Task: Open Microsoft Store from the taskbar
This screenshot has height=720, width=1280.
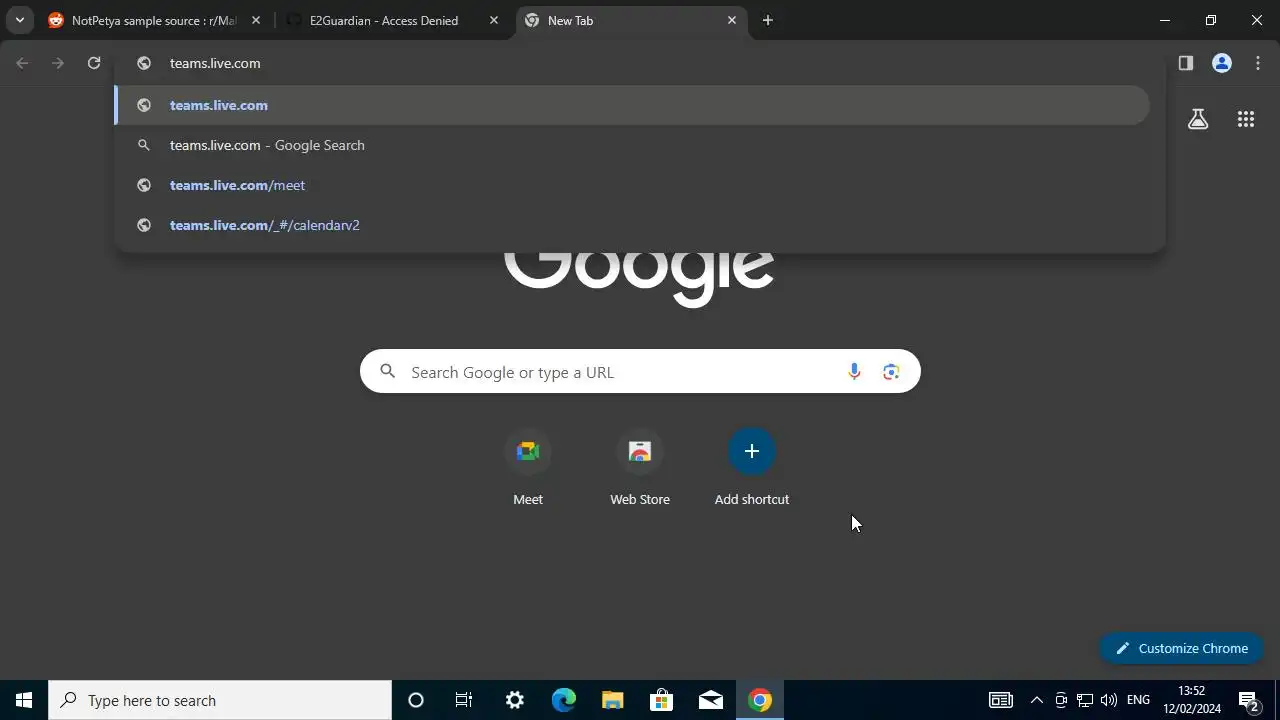Action: coord(661,700)
